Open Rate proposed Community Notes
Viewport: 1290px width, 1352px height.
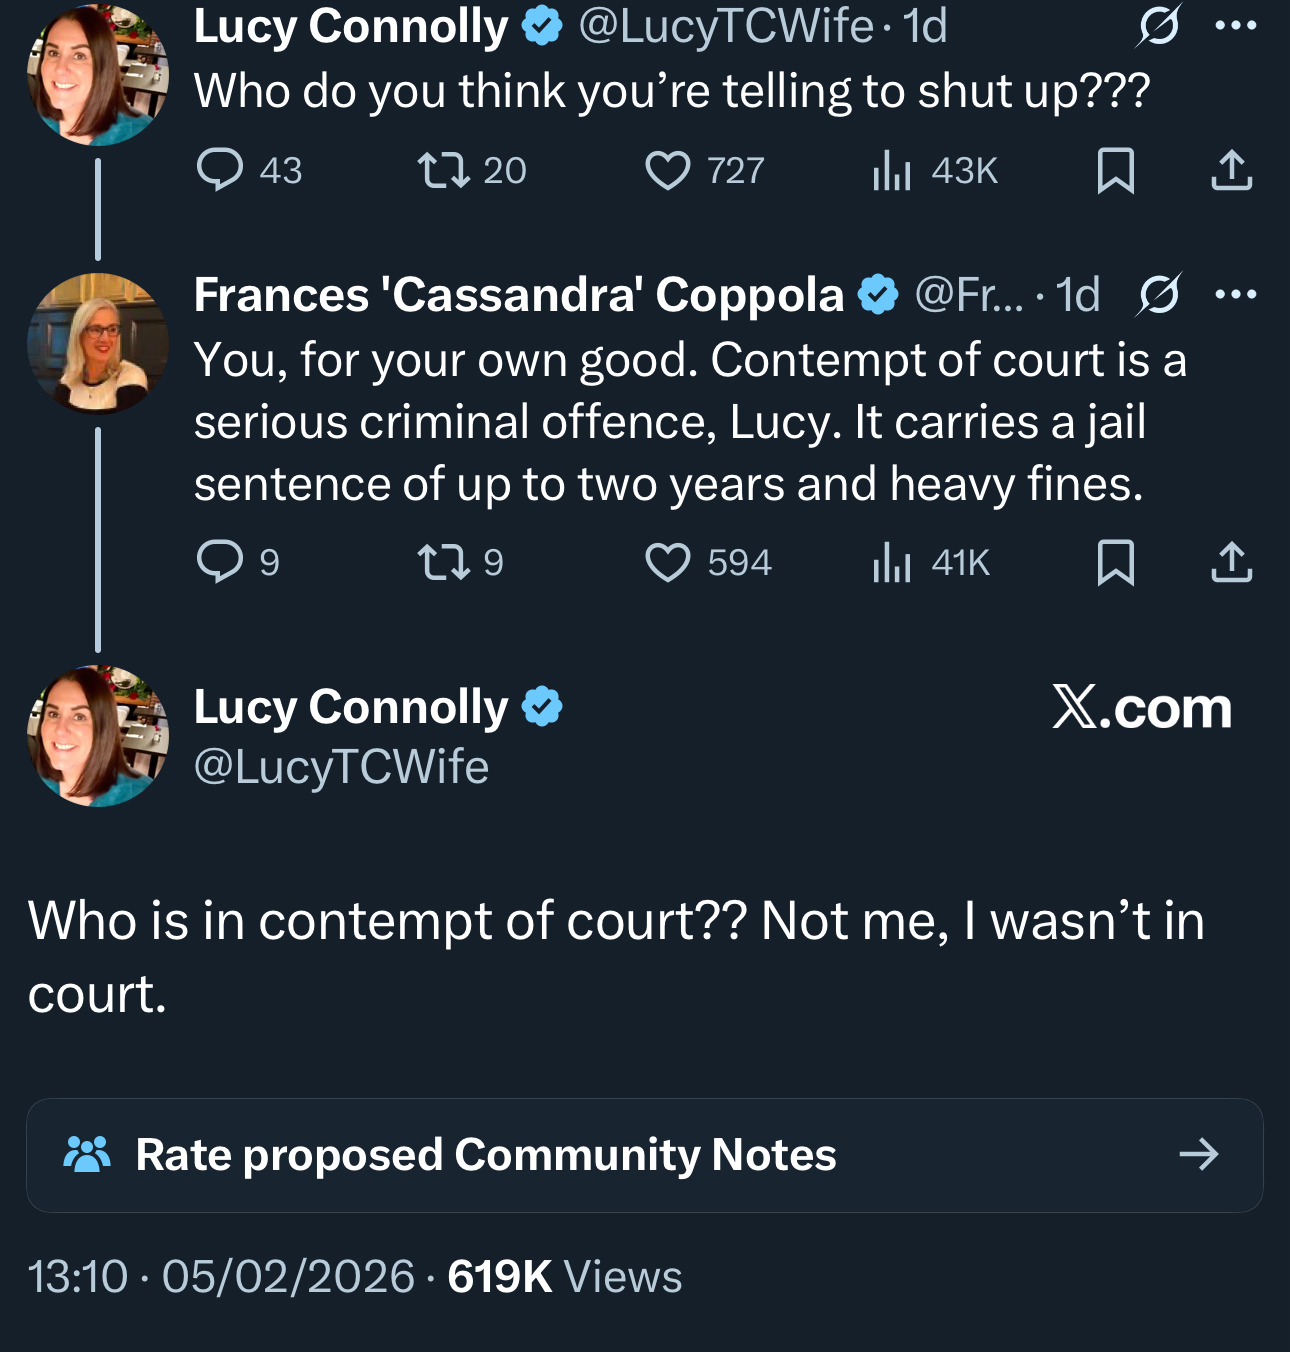tap(486, 1155)
